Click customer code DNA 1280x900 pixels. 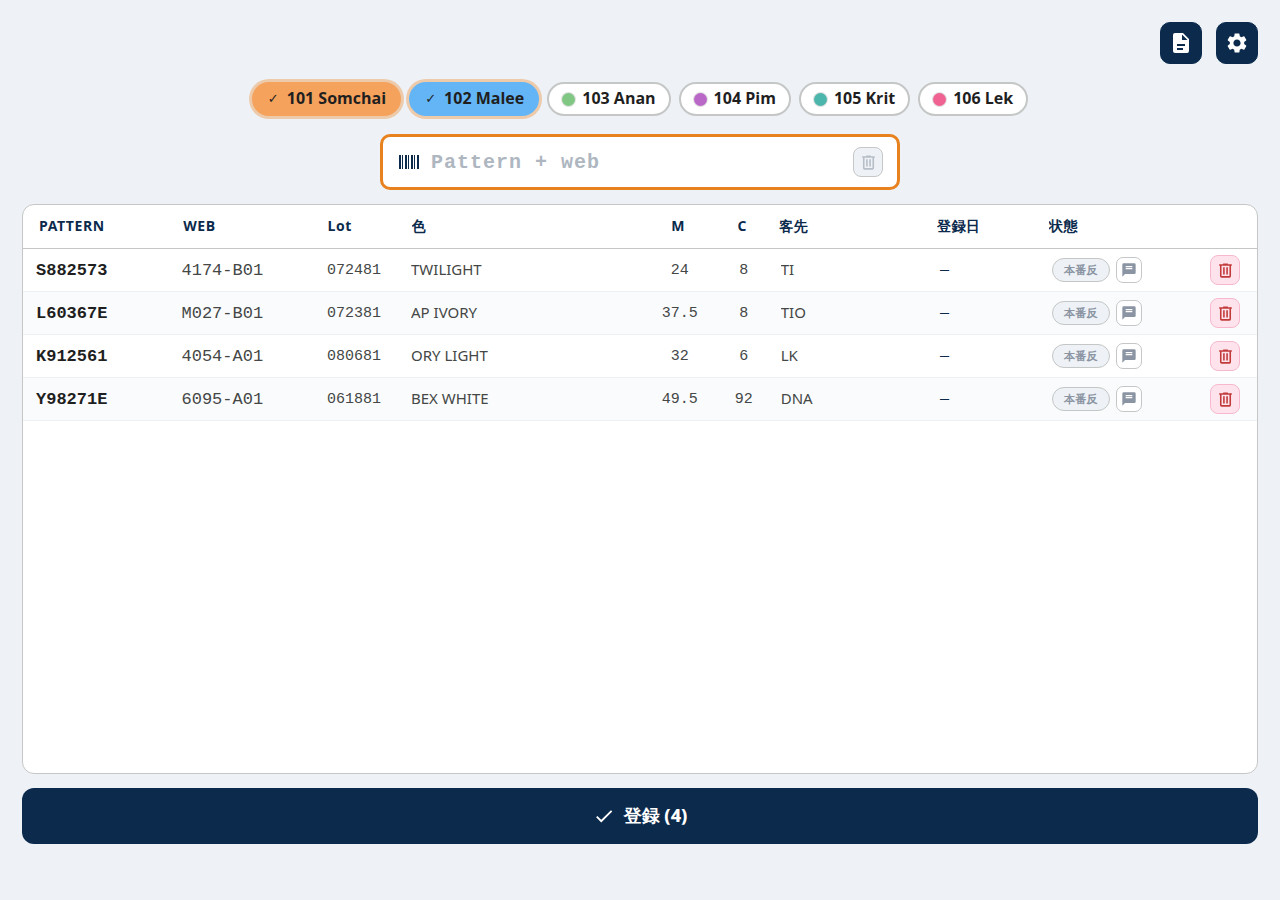(x=797, y=399)
